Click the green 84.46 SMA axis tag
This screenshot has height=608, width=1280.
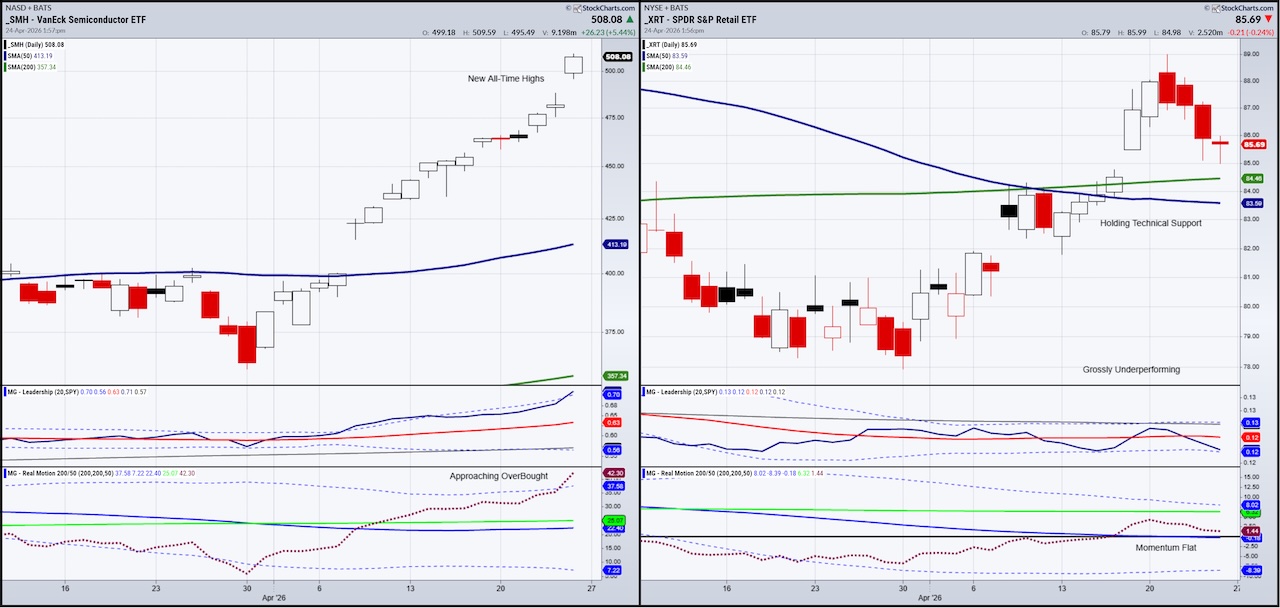pyautogui.click(x=1256, y=180)
